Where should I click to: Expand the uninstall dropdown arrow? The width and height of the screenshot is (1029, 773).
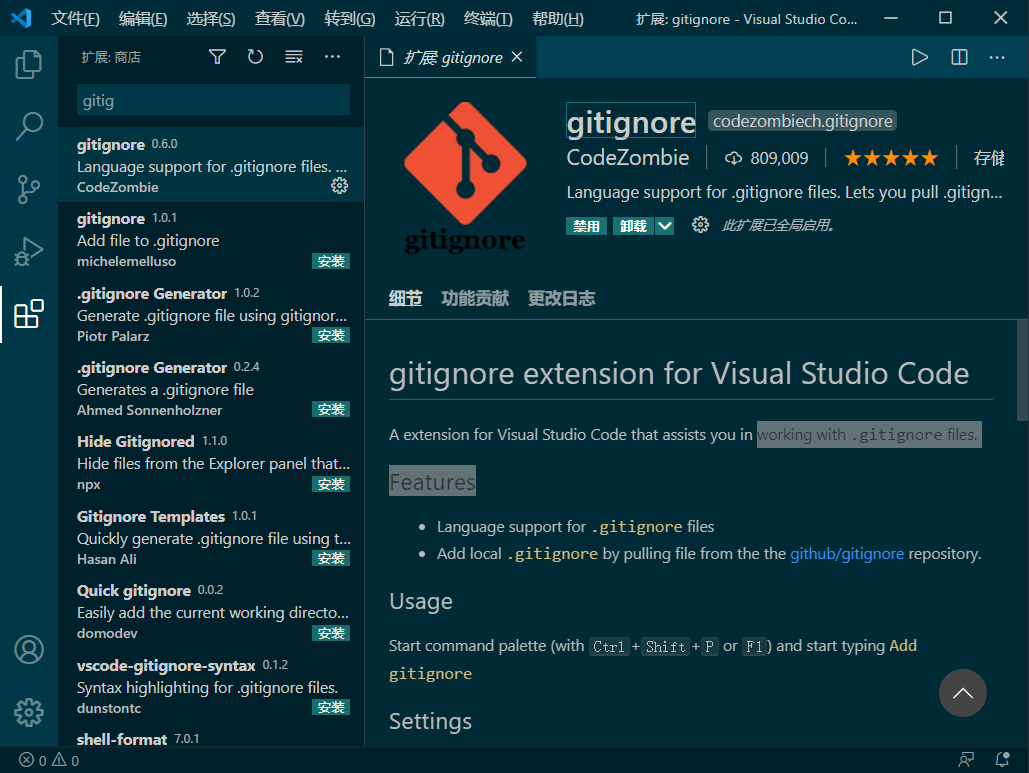pyautogui.click(x=665, y=226)
